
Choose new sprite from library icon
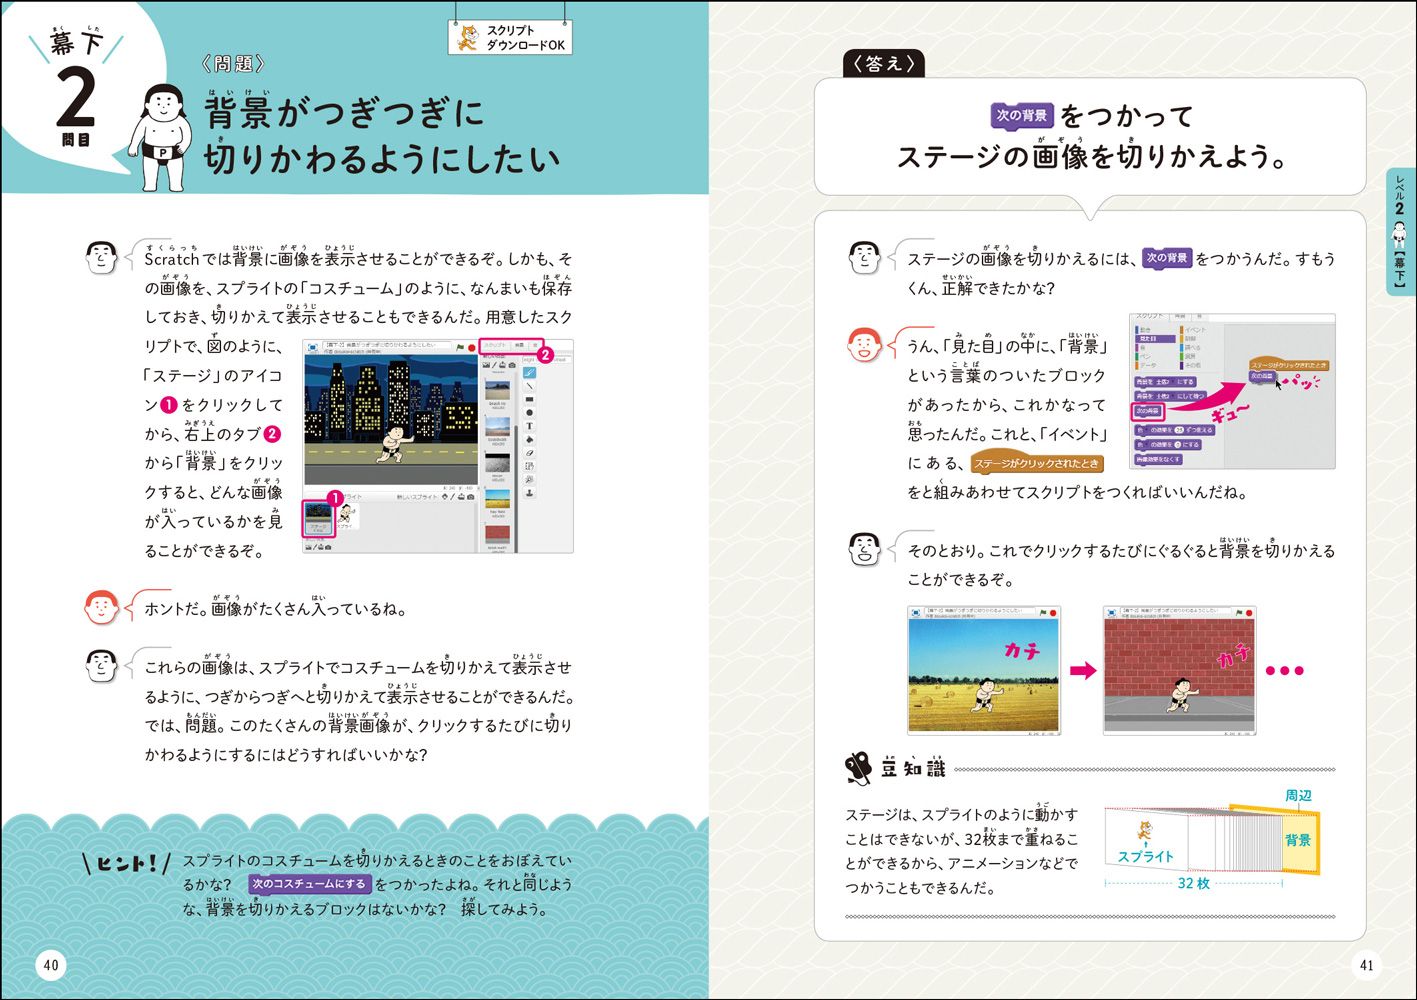coord(445,497)
